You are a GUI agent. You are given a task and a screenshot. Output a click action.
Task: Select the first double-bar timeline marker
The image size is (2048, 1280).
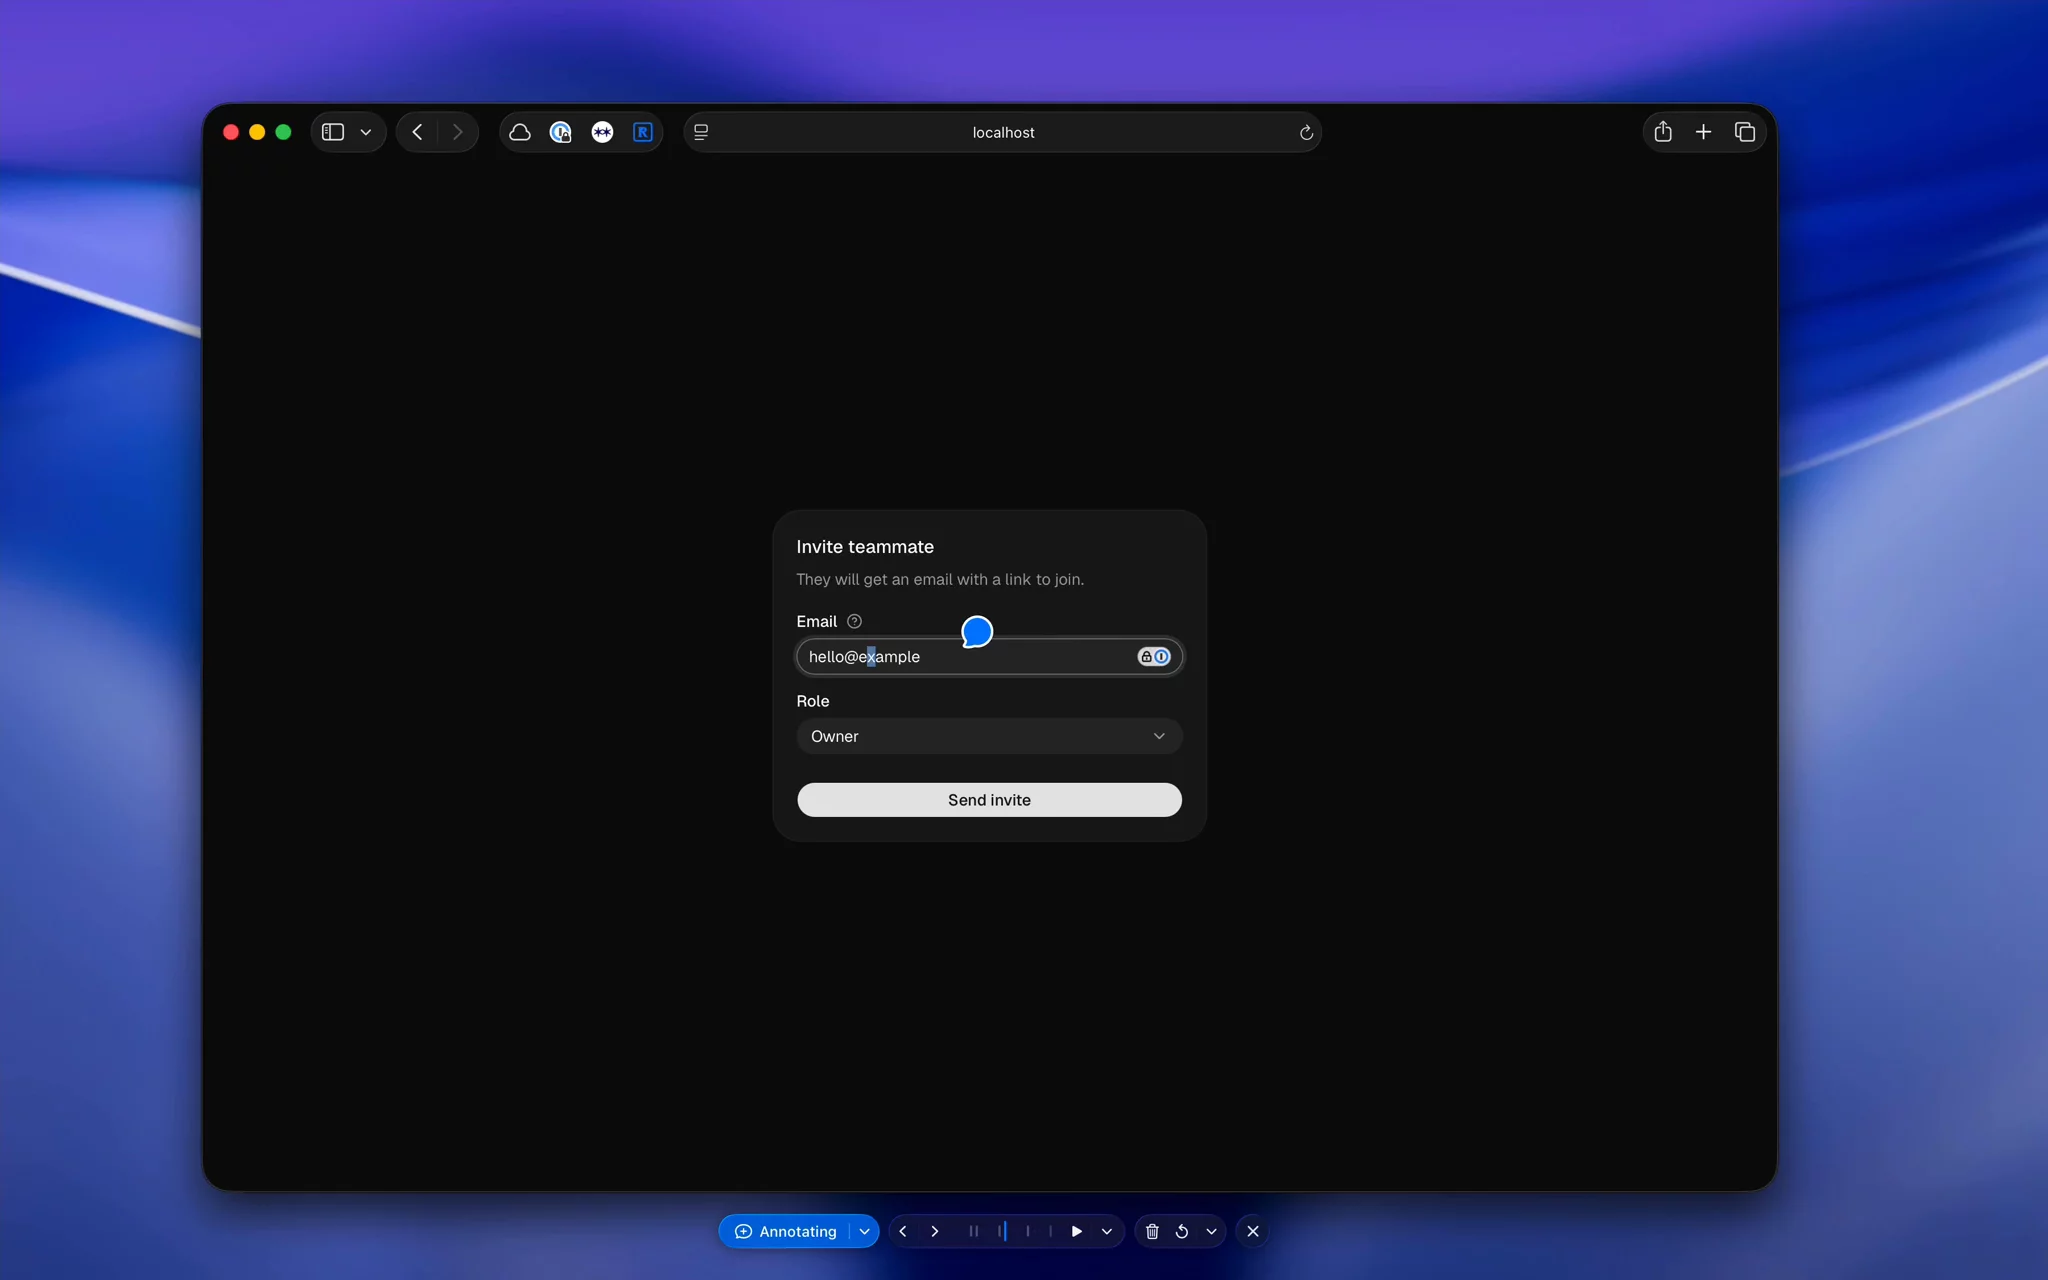pos(974,1231)
